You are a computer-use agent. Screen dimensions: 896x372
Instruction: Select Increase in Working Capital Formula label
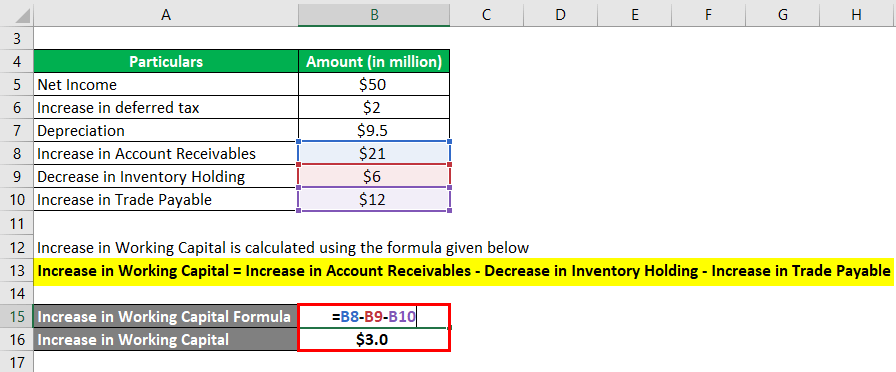click(166, 317)
